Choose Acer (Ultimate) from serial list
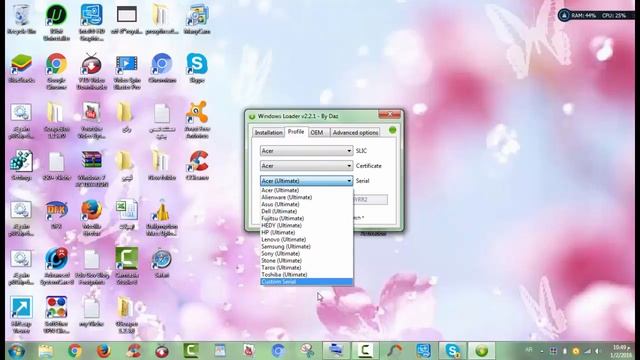 click(x=307, y=190)
